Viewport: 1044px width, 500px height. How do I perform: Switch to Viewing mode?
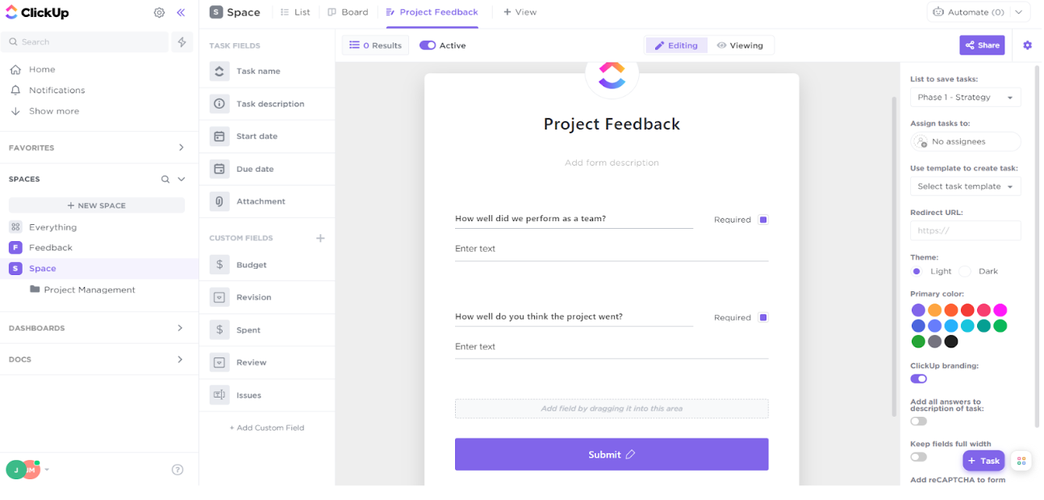pos(740,45)
